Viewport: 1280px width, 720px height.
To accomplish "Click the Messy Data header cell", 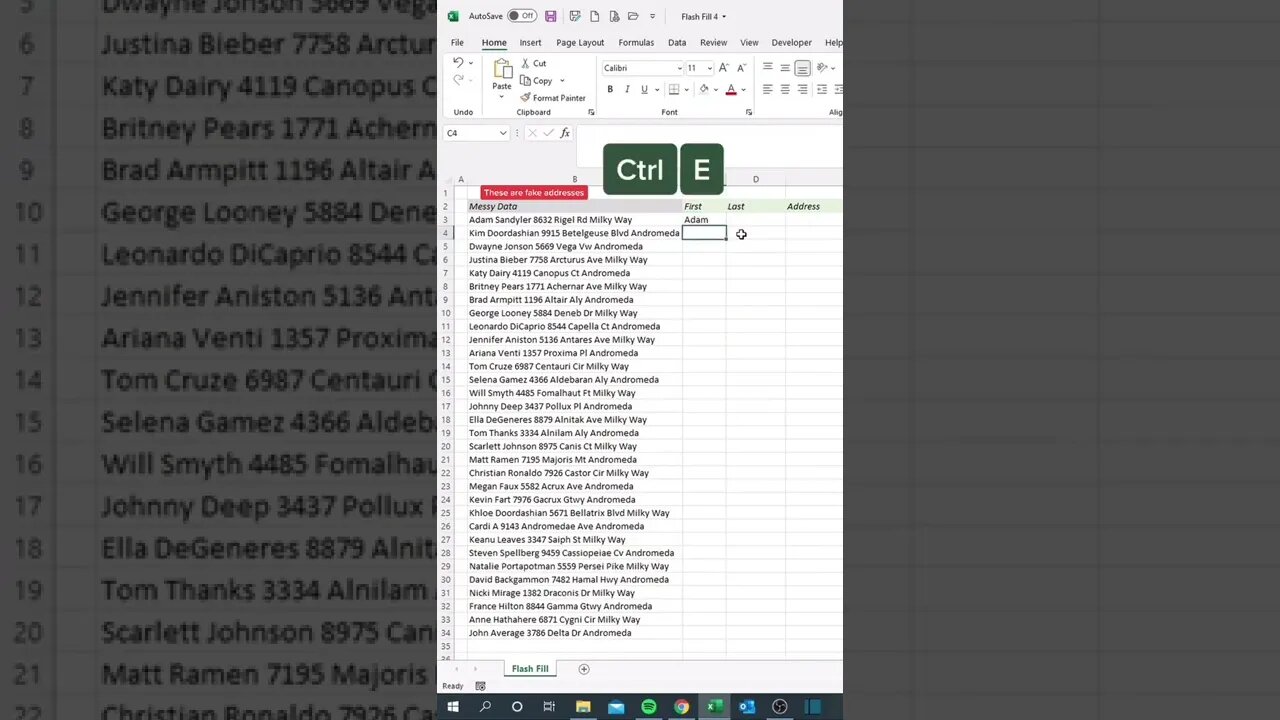I will coord(575,206).
